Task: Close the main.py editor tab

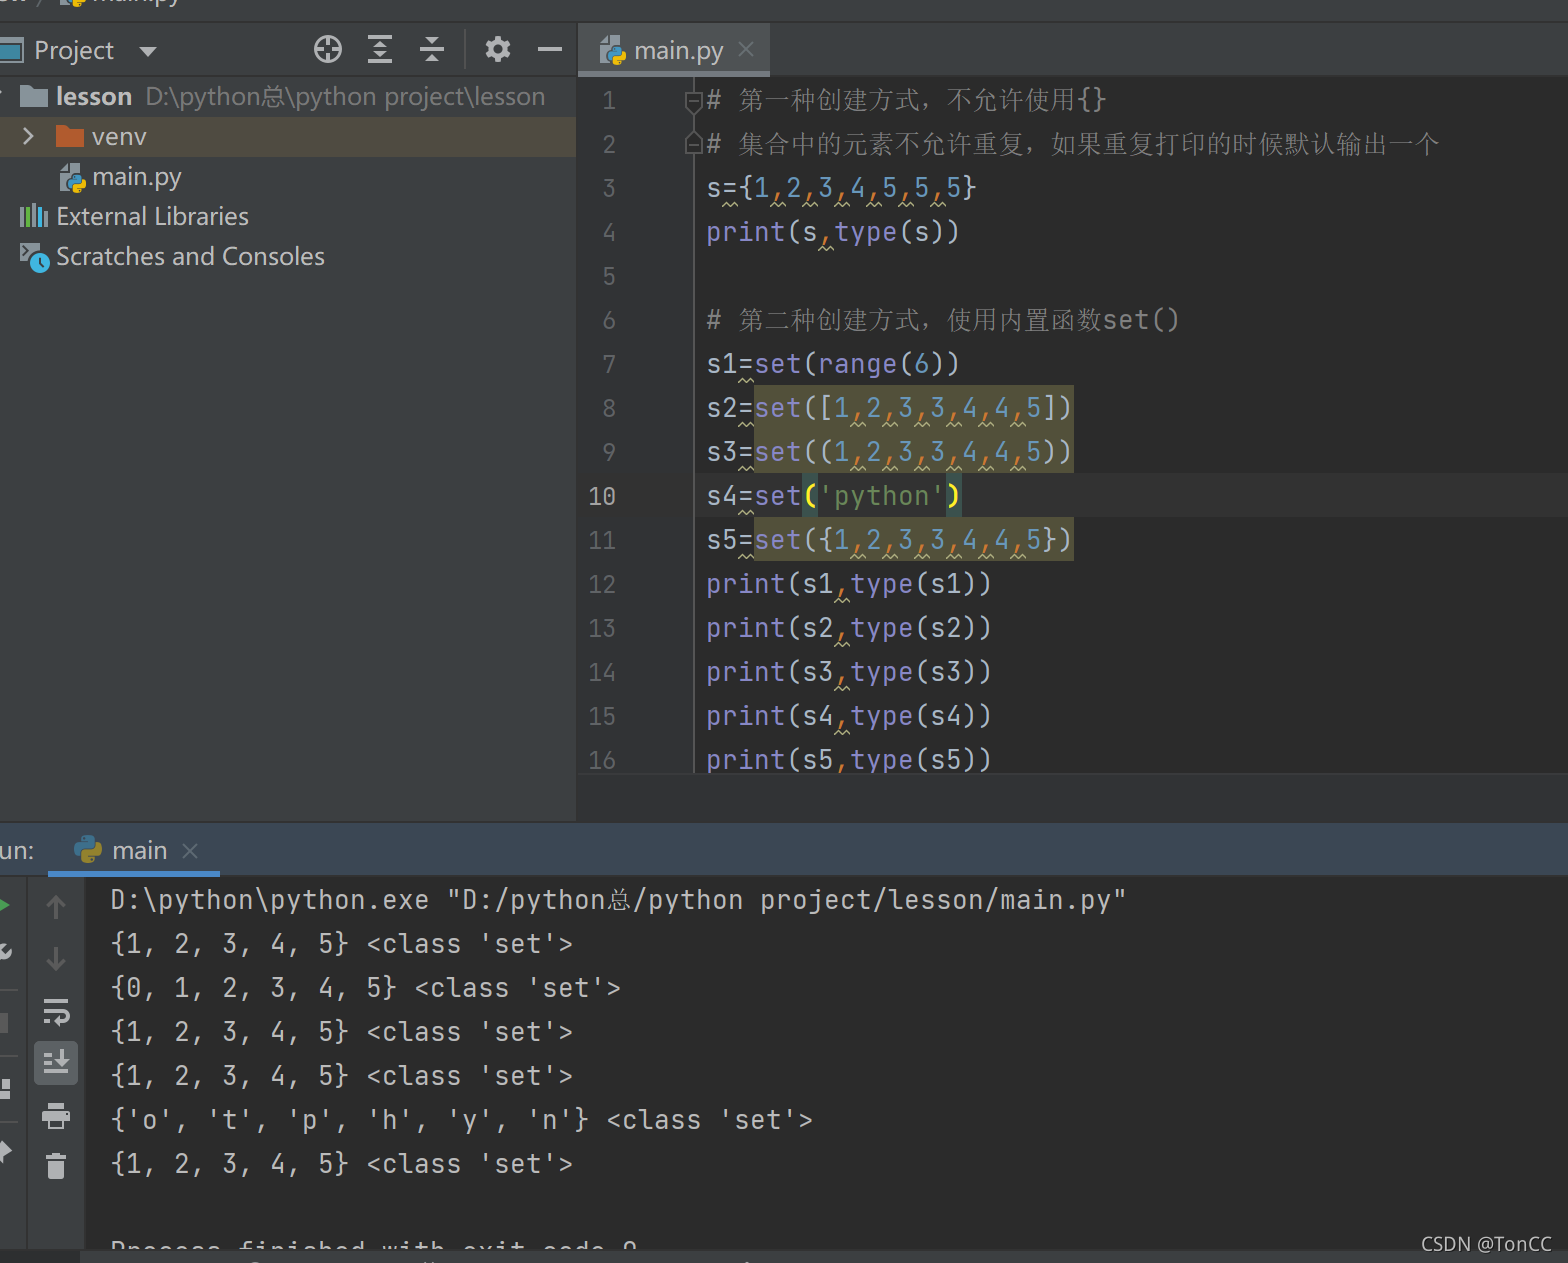Action: pyautogui.click(x=746, y=49)
